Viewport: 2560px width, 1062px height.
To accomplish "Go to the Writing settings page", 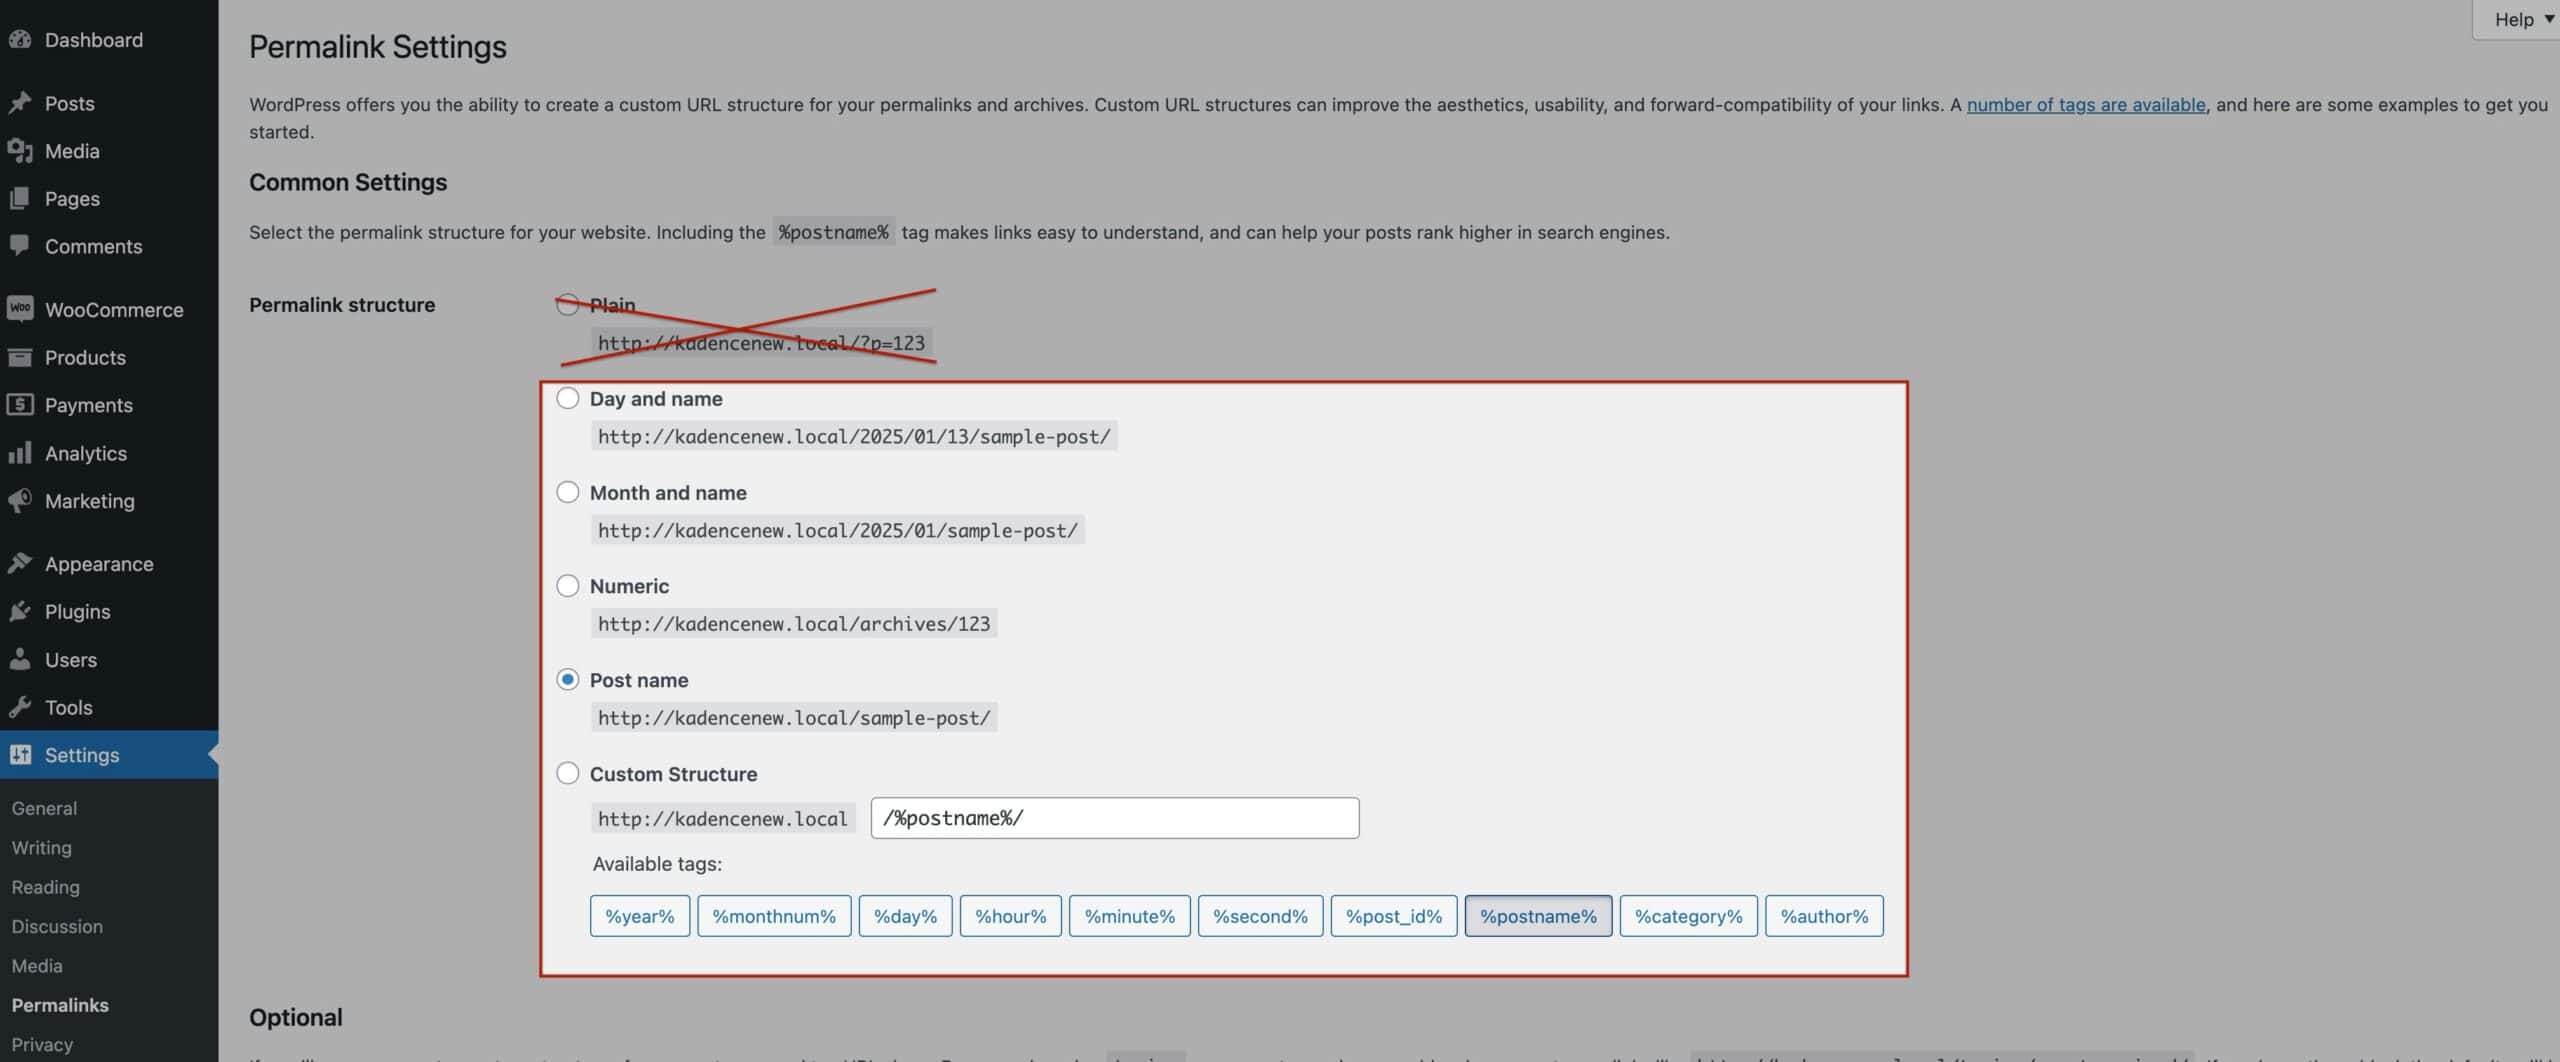I will tap(41, 847).
